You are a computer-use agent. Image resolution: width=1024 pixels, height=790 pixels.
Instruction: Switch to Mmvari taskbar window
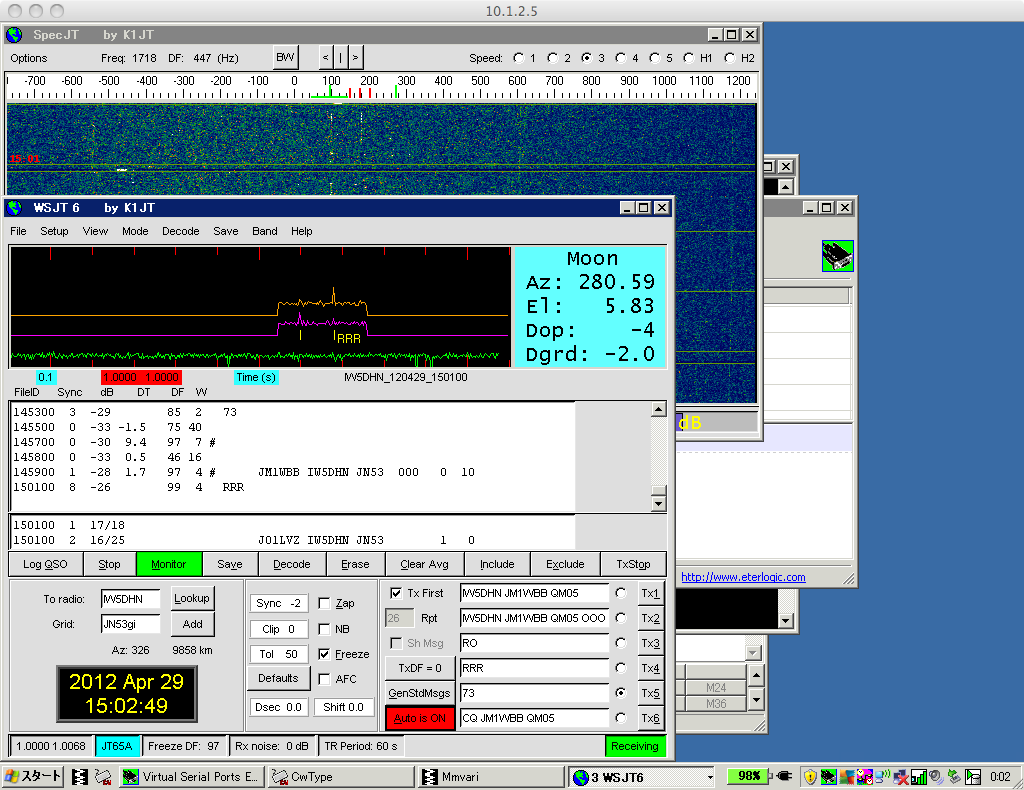[x=491, y=776]
